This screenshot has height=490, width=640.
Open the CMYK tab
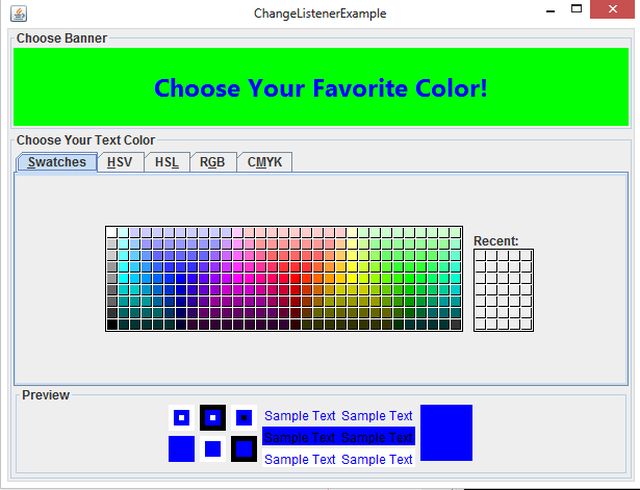(x=264, y=162)
